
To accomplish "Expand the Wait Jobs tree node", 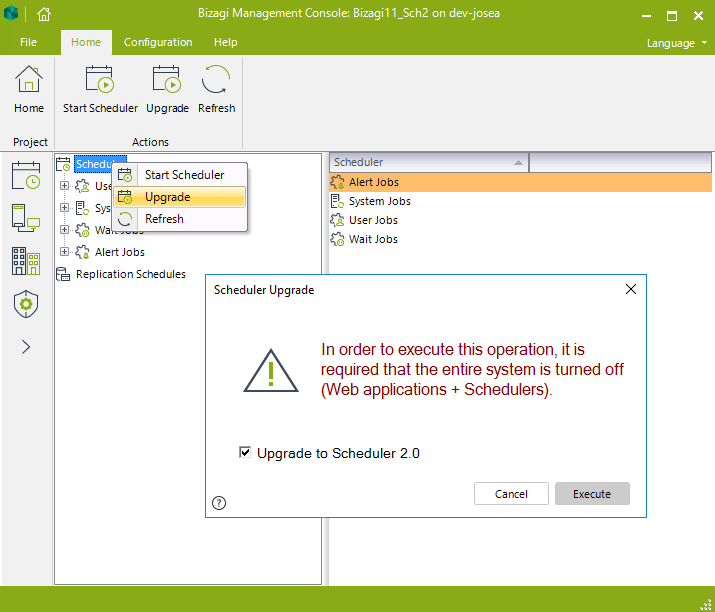I will point(64,229).
